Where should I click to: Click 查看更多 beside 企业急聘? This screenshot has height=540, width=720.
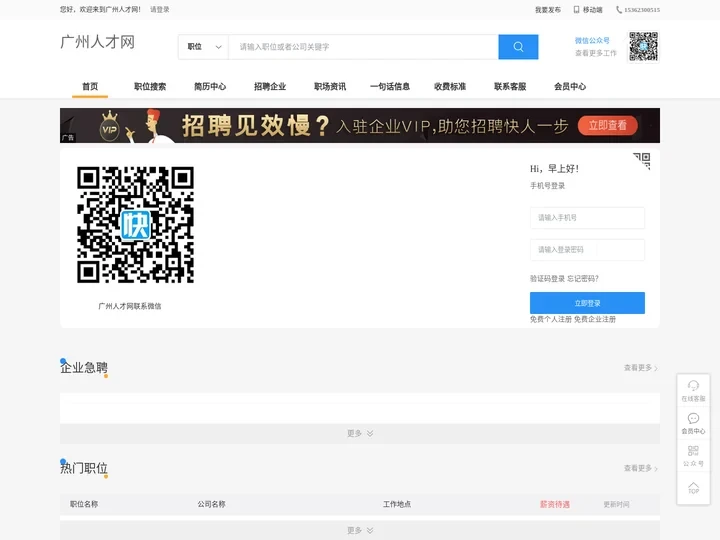pyautogui.click(x=641, y=368)
